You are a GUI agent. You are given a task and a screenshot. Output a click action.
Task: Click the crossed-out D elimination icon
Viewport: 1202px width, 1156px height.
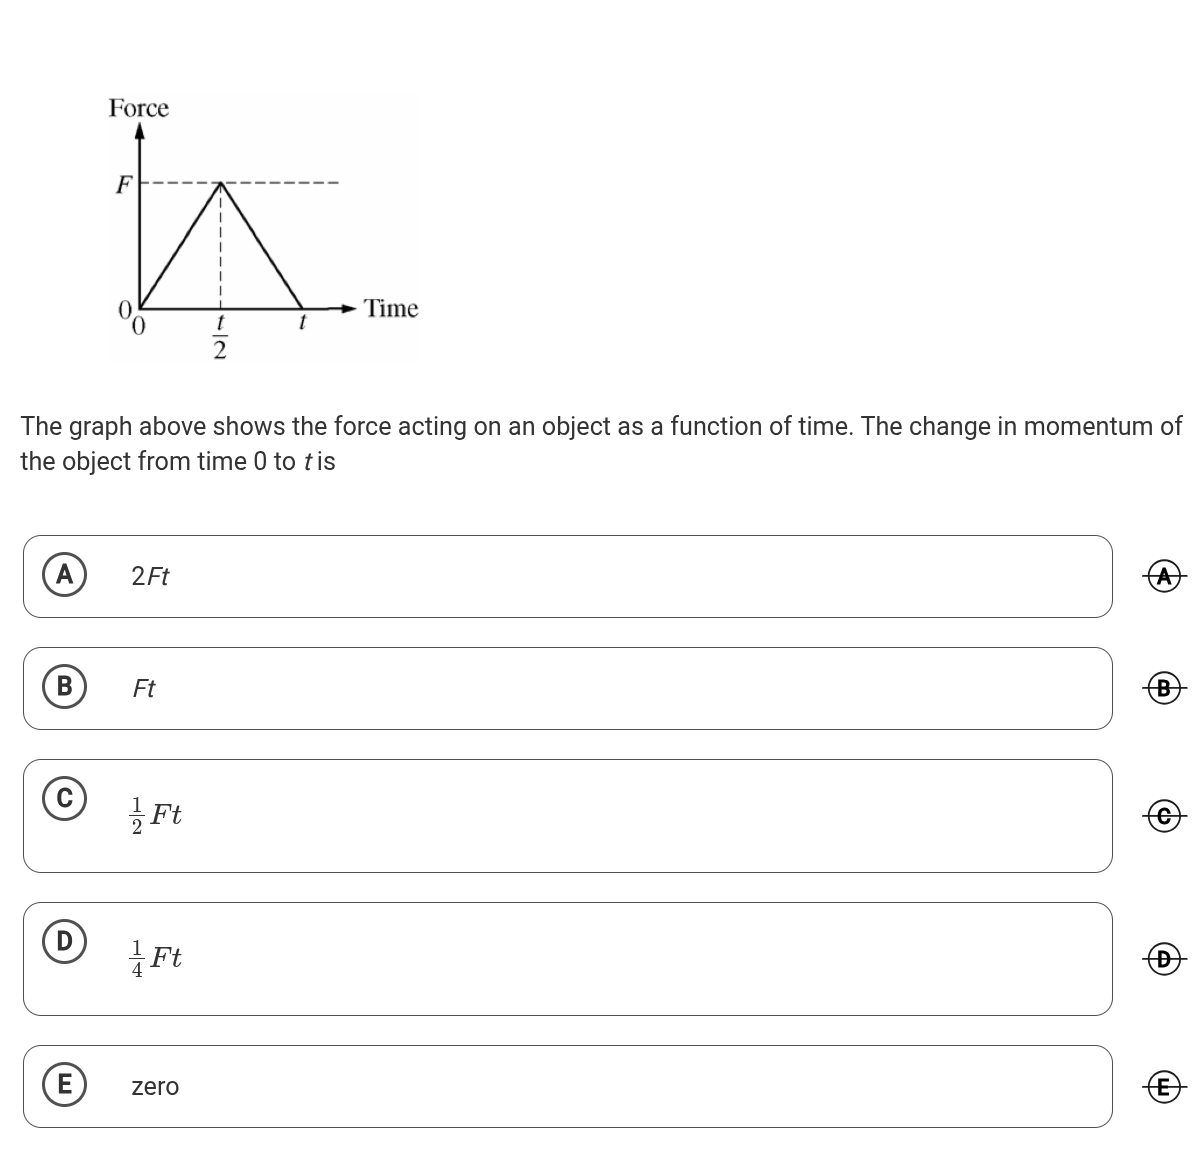pyautogui.click(x=1163, y=959)
